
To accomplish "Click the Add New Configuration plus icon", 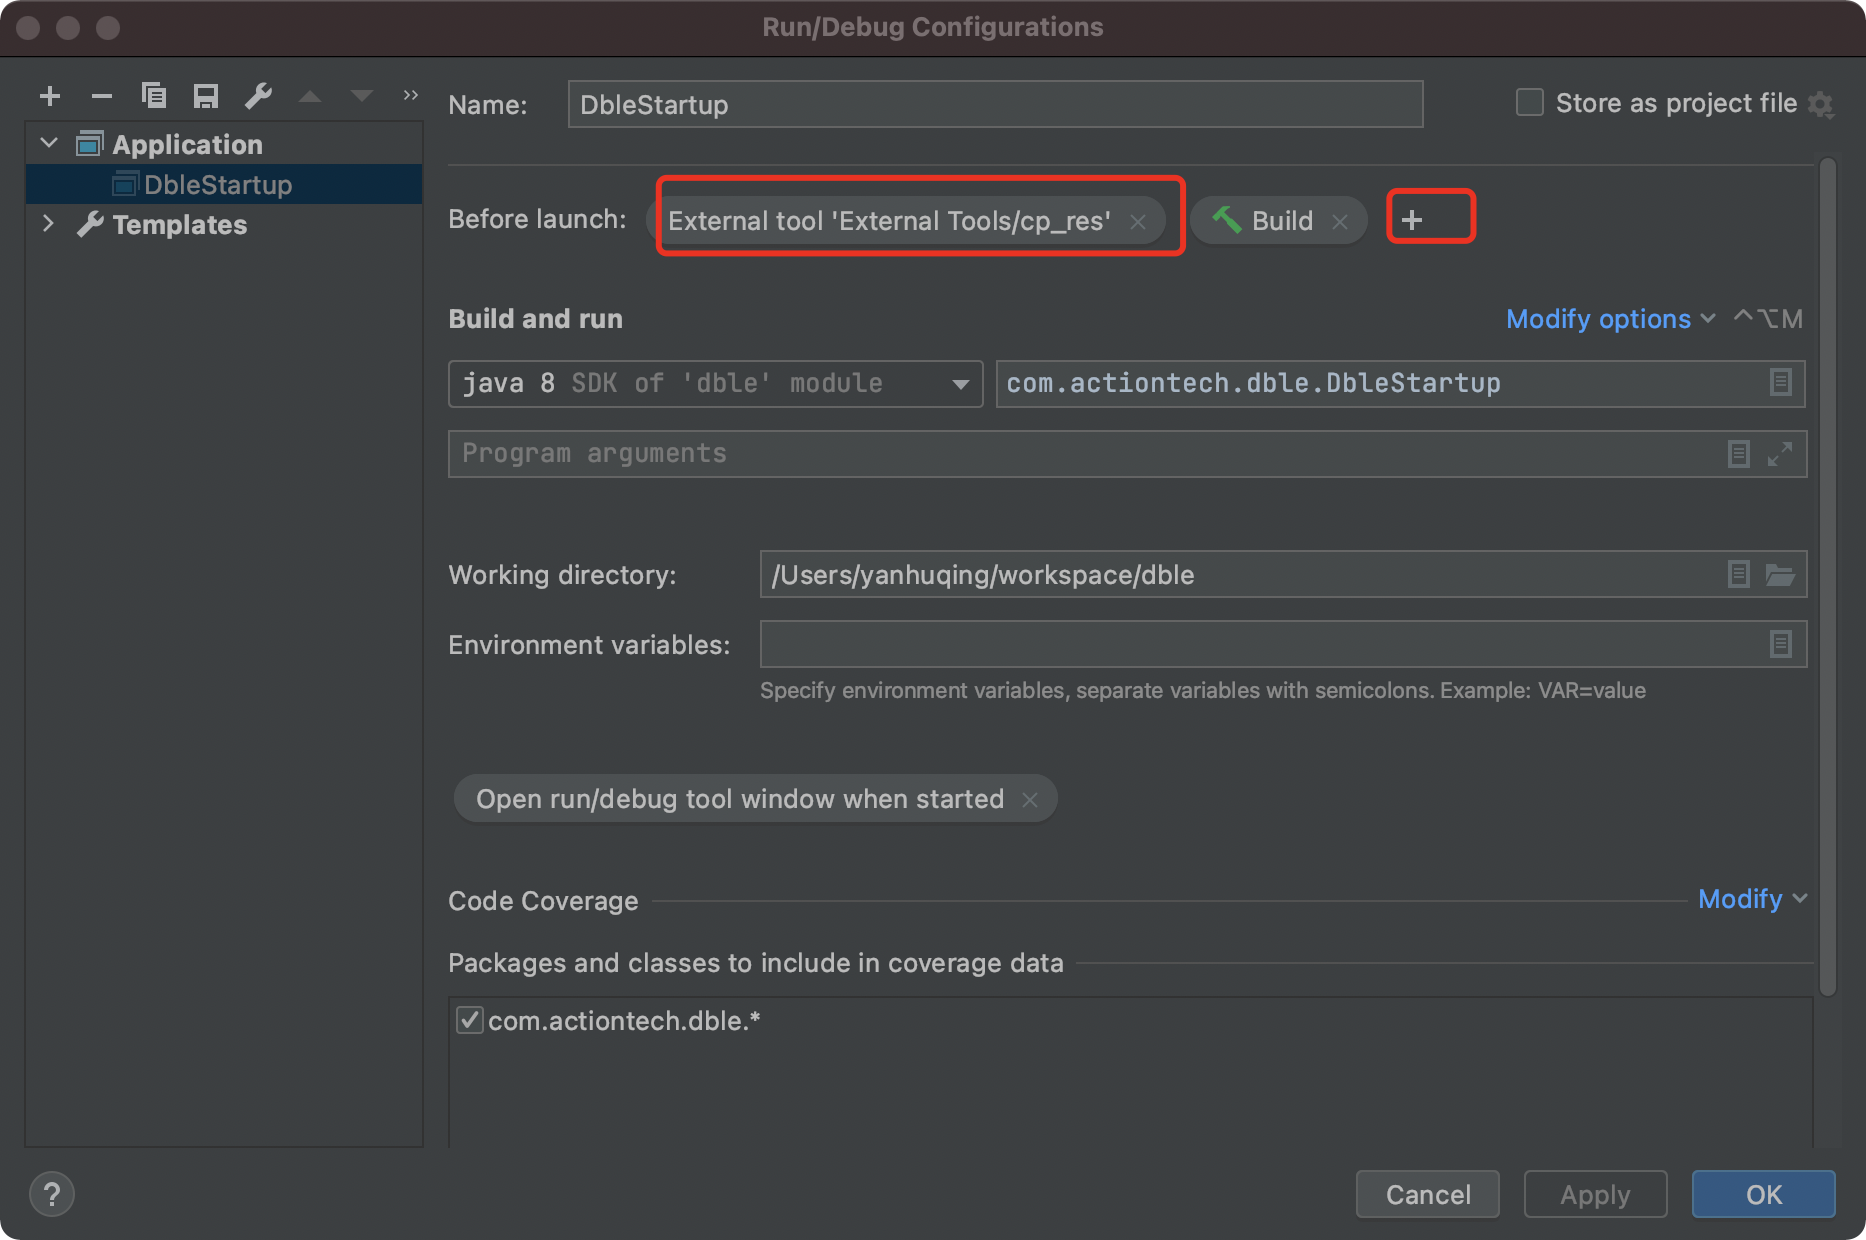I will pos(50,96).
